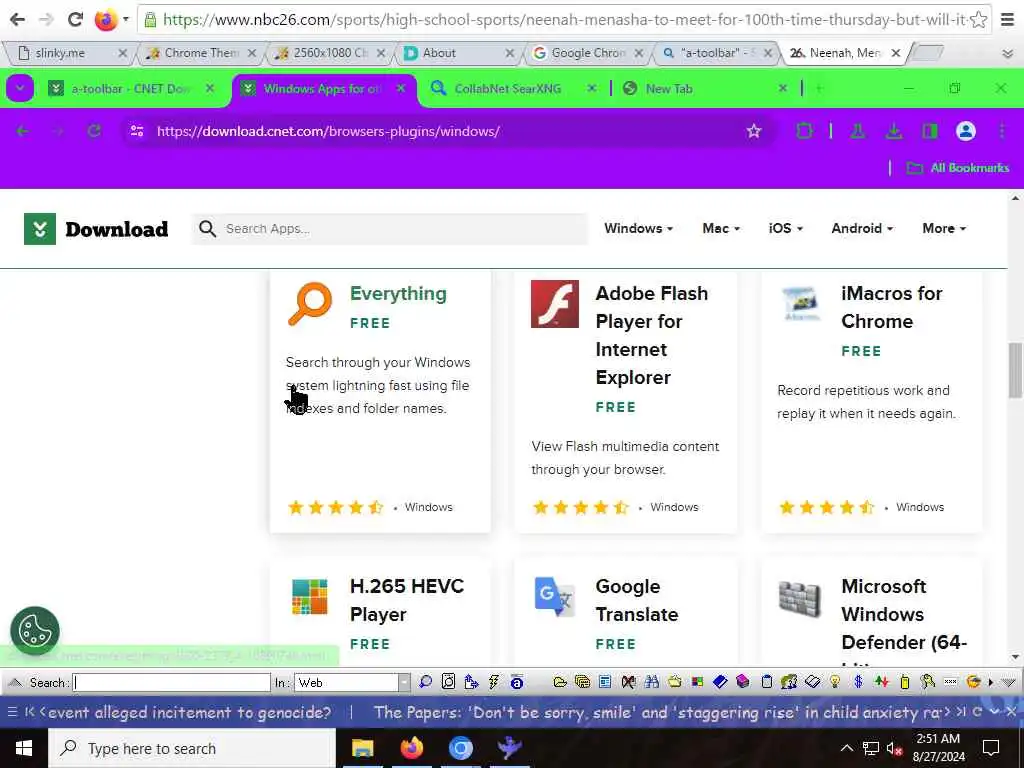
Task: Switch to the Google Chrome tab
Action: point(588,53)
